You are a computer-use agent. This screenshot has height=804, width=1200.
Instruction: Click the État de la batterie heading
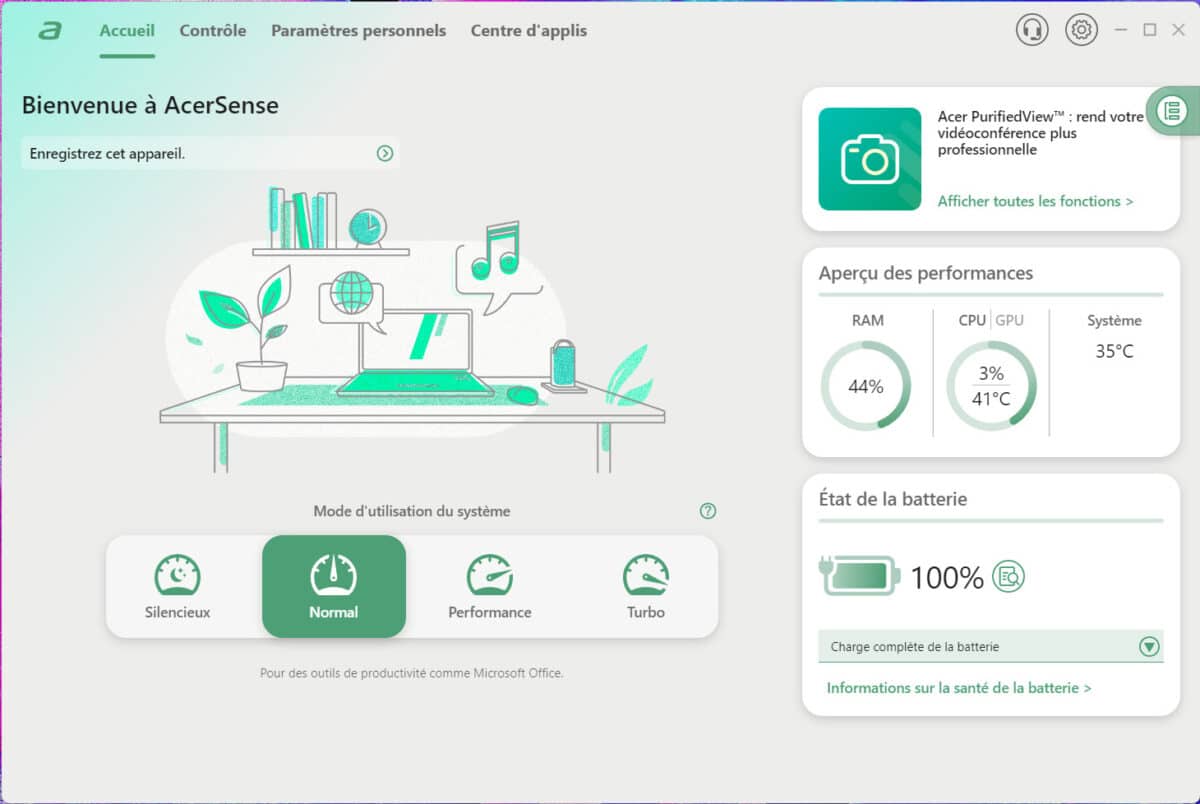click(893, 498)
